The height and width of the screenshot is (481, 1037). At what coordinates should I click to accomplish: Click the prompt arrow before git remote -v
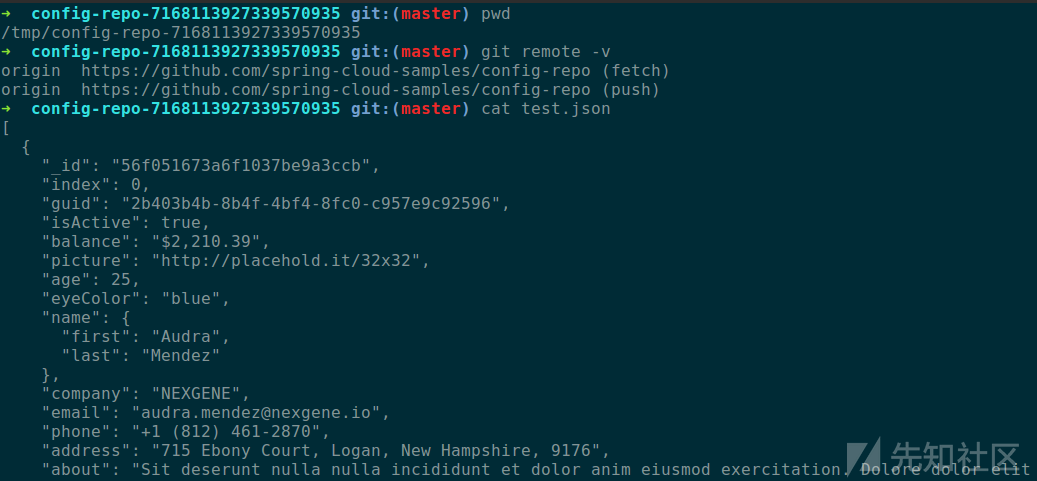(x=7, y=51)
